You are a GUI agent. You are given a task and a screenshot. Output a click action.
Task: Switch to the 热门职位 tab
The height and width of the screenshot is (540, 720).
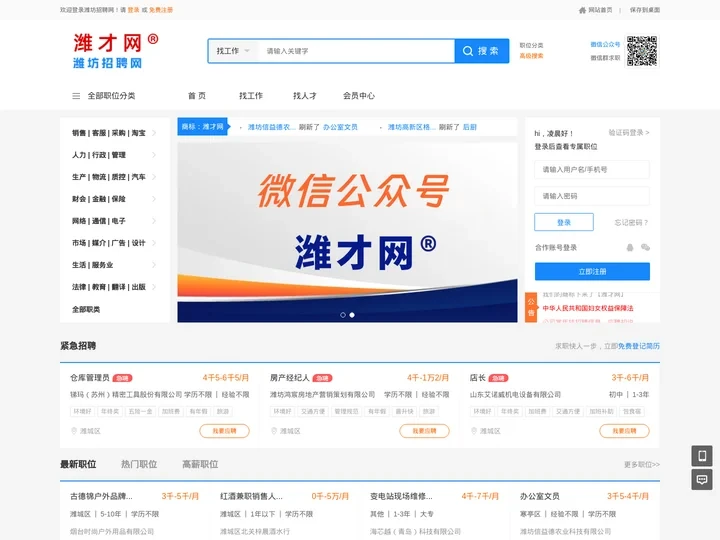coord(139,464)
